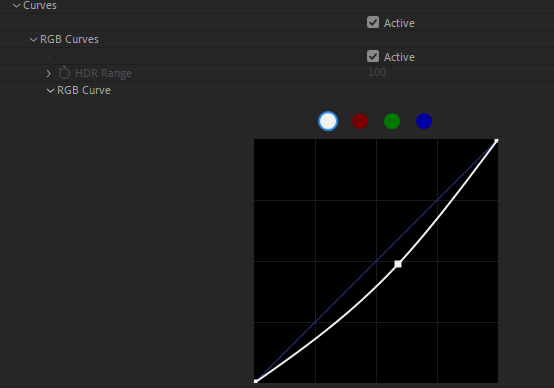Click the Active label beside RGB Curves checkbox
Viewport: 554px width, 388px height.
[399, 57]
